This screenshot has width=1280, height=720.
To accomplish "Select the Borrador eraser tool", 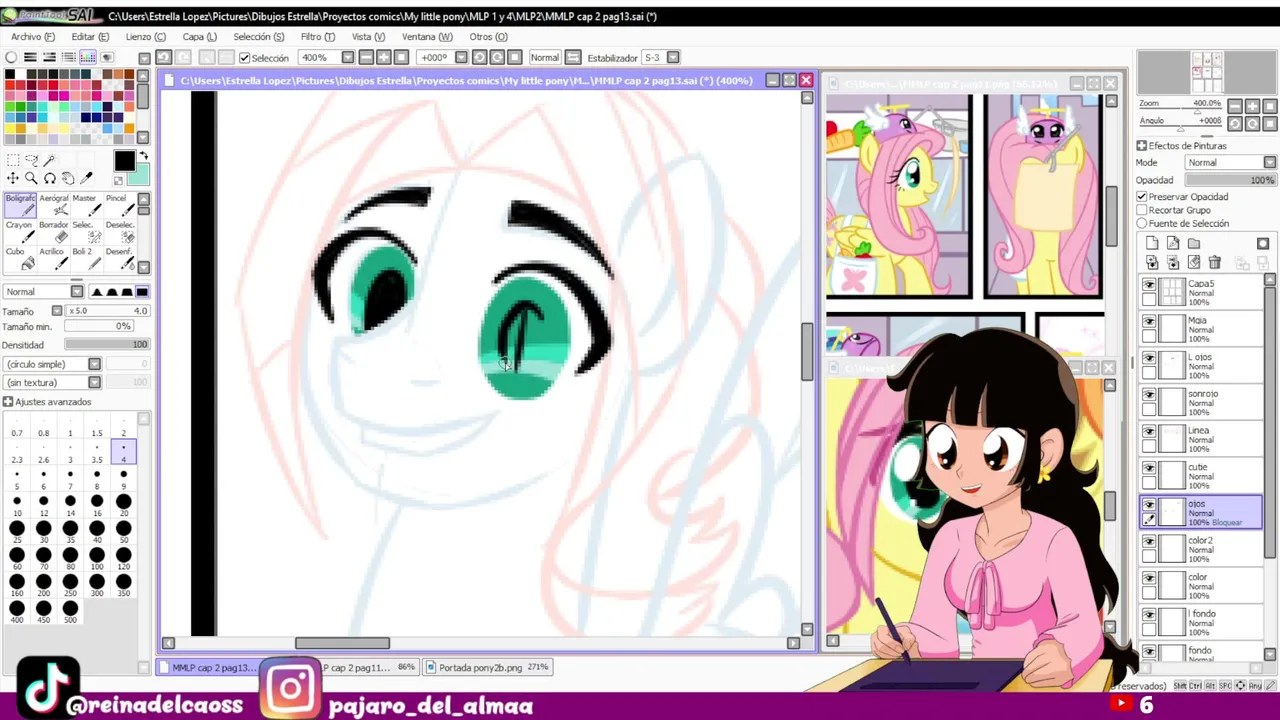I will point(54,232).
